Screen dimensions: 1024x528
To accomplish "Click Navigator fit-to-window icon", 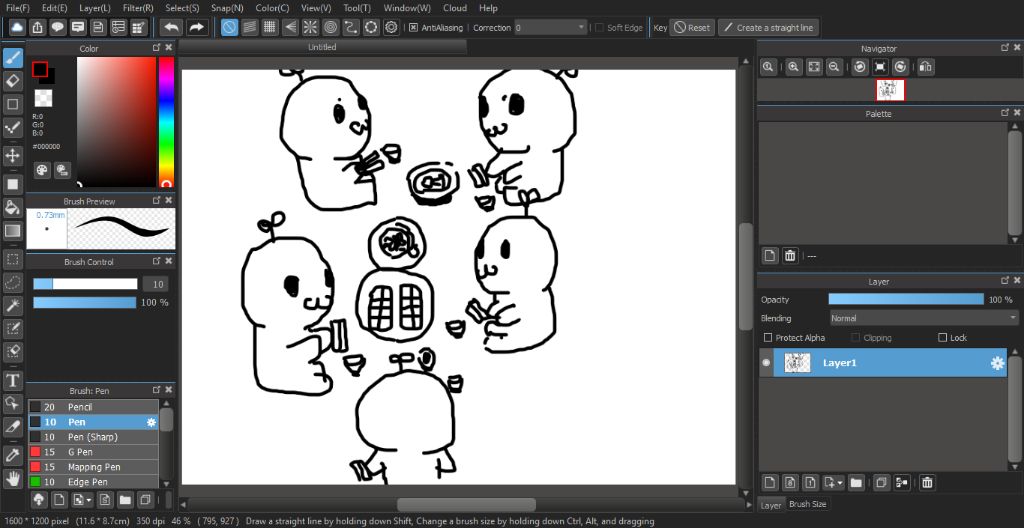I will tap(814, 67).
